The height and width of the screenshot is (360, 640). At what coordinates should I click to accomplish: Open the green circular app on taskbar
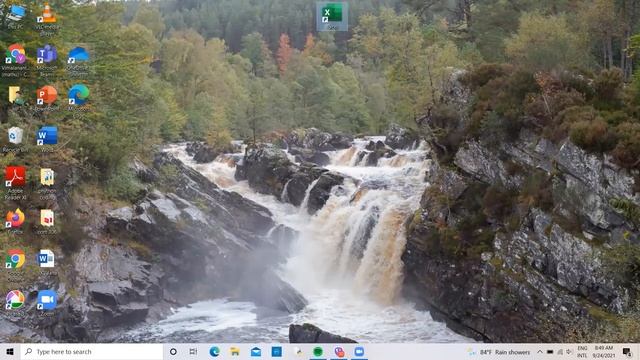tap(318, 351)
